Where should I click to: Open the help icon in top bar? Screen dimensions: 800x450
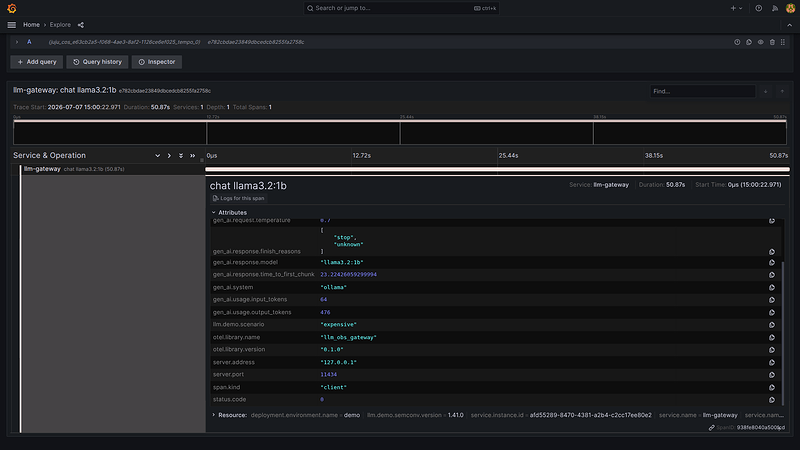(x=759, y=8)
